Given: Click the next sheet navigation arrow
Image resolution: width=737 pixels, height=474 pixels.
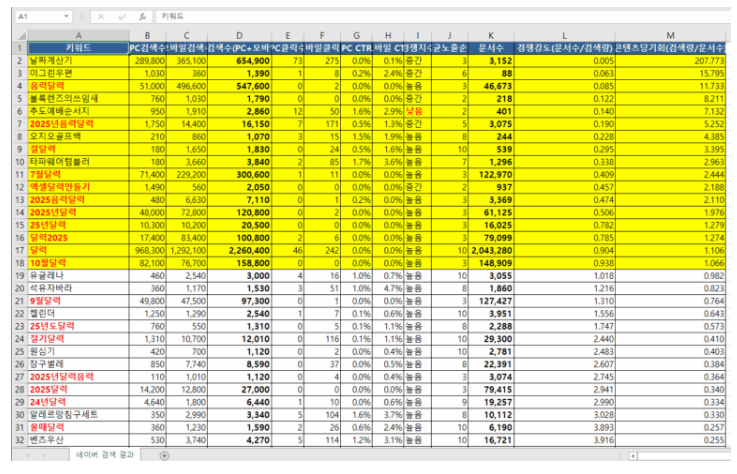Looking at the screenshot, I should (45, 455).
